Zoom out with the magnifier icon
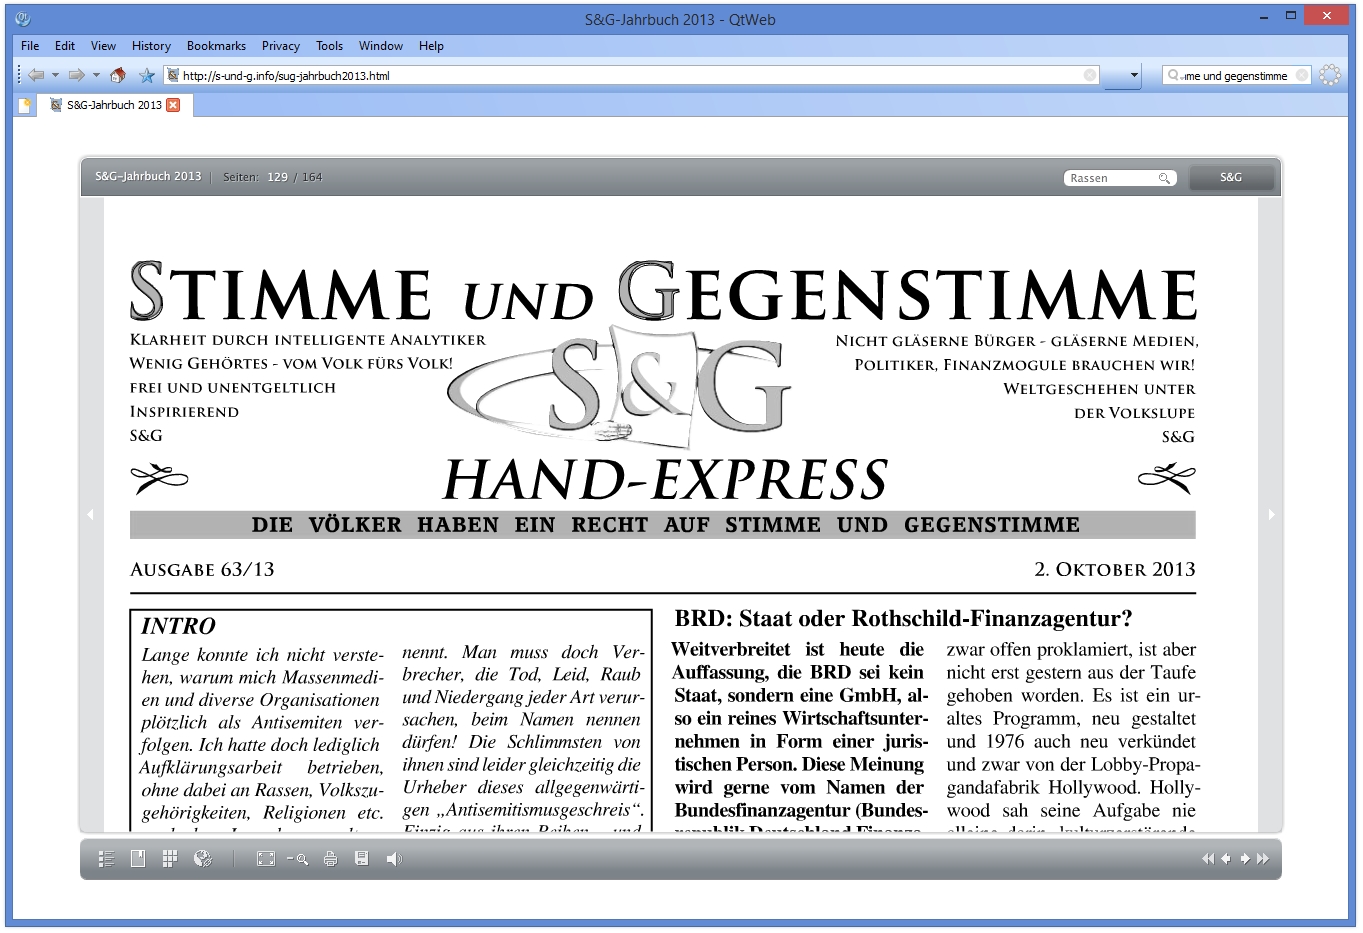 [297, 859]
